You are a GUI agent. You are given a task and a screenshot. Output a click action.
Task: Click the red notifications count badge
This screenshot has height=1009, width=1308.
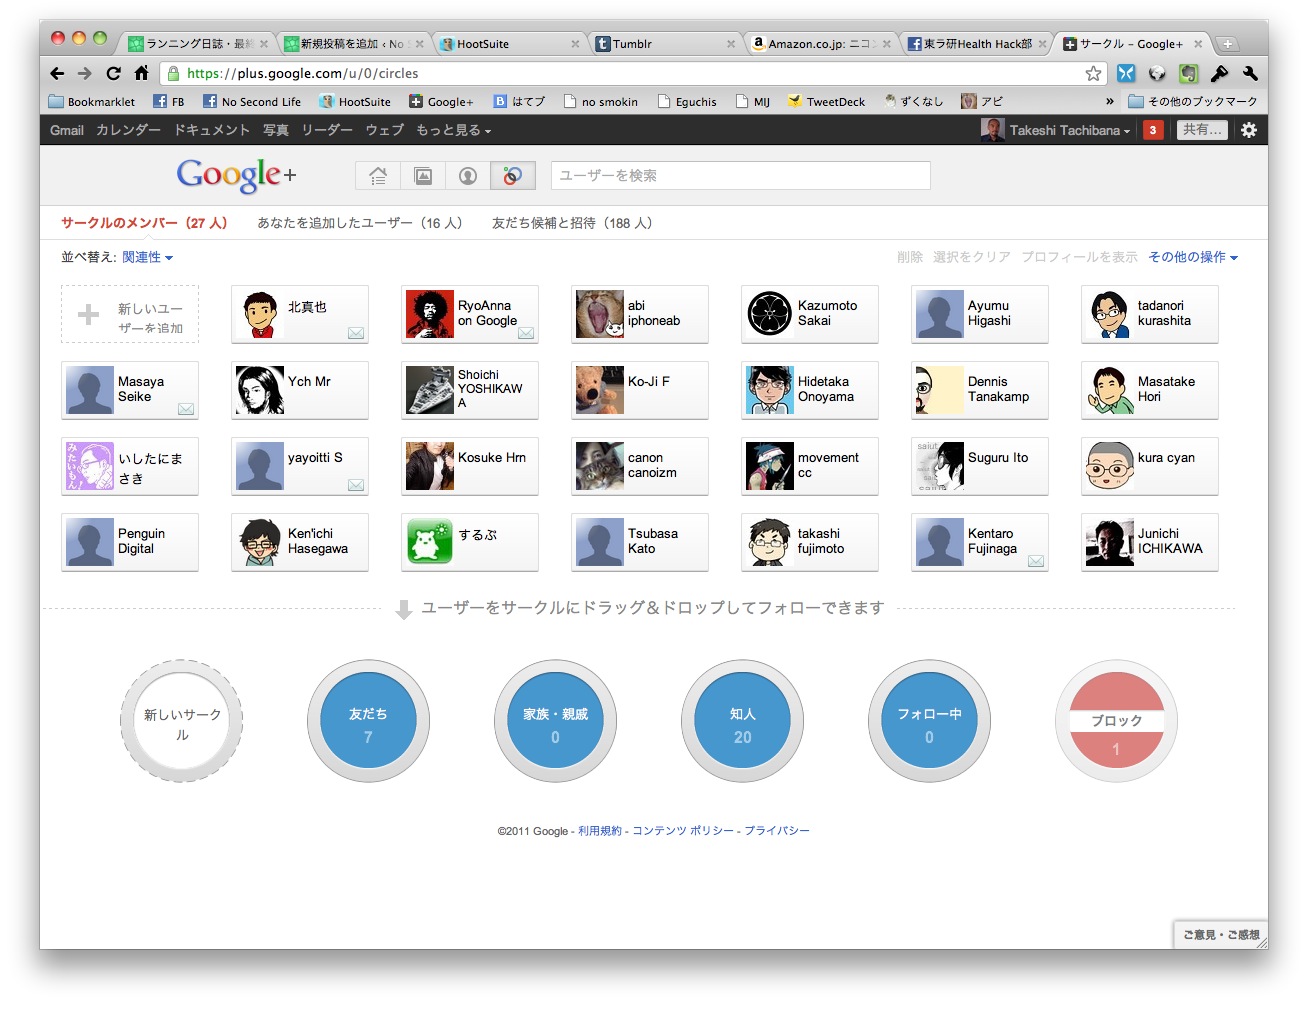pyautogui.click(x=1153, y=130)
